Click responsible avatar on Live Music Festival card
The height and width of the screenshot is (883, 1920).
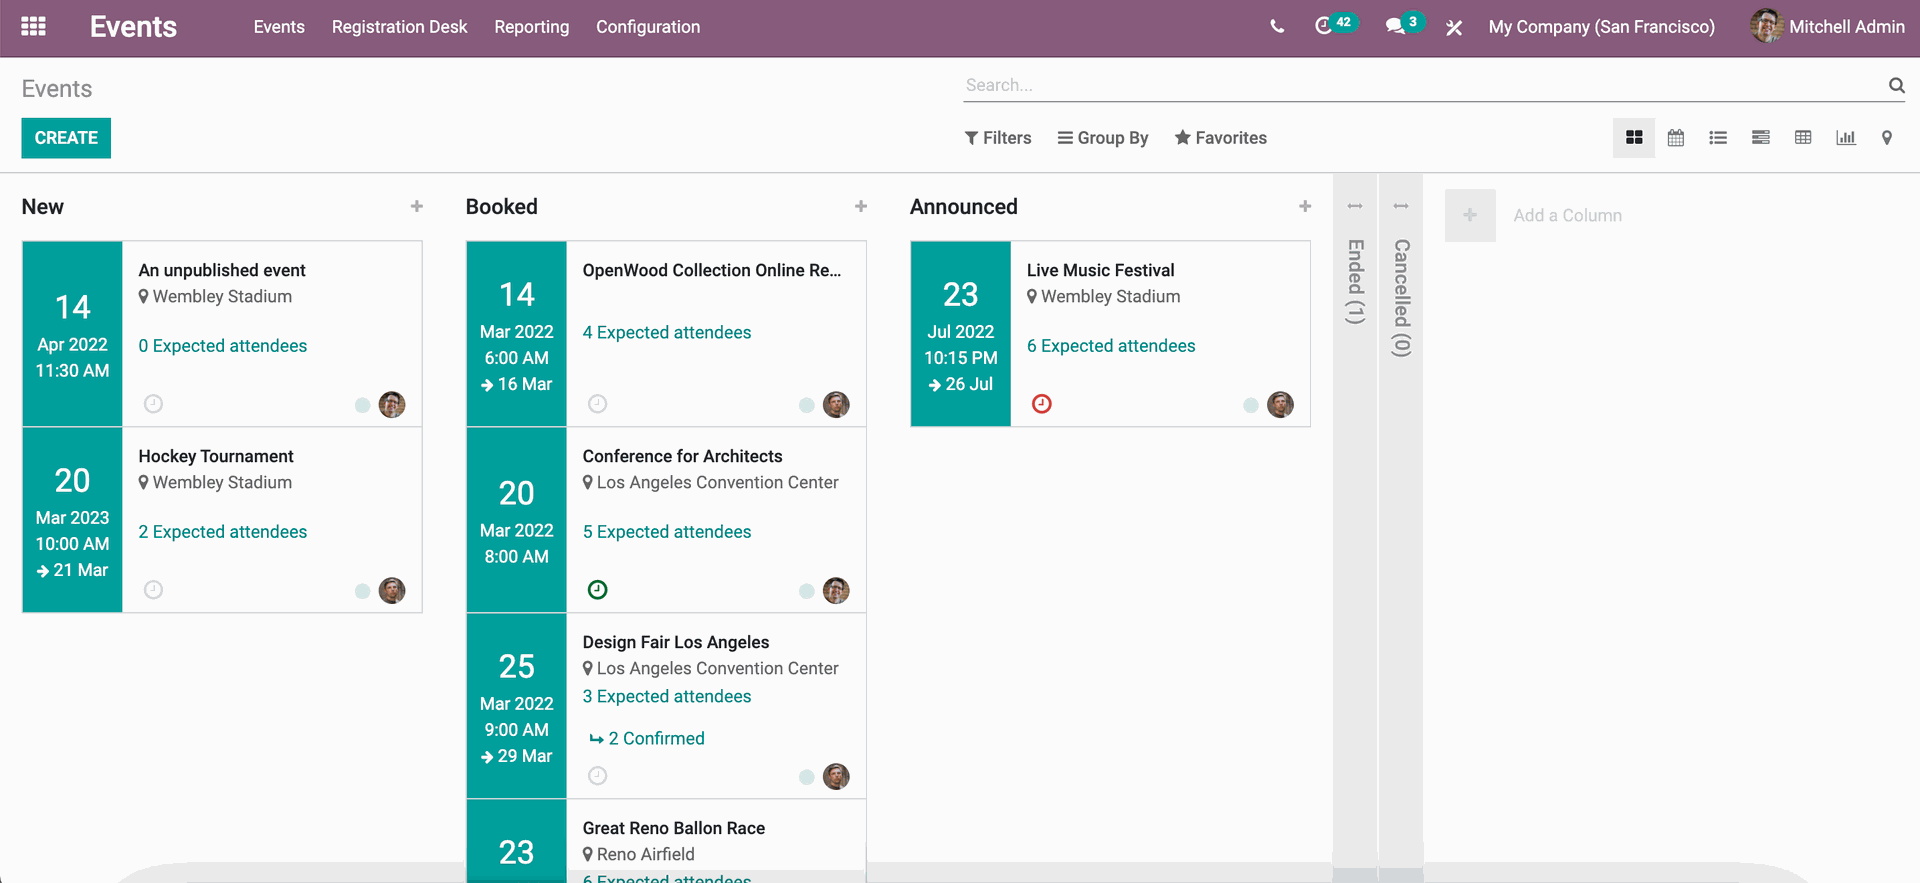coord(1280,405)
